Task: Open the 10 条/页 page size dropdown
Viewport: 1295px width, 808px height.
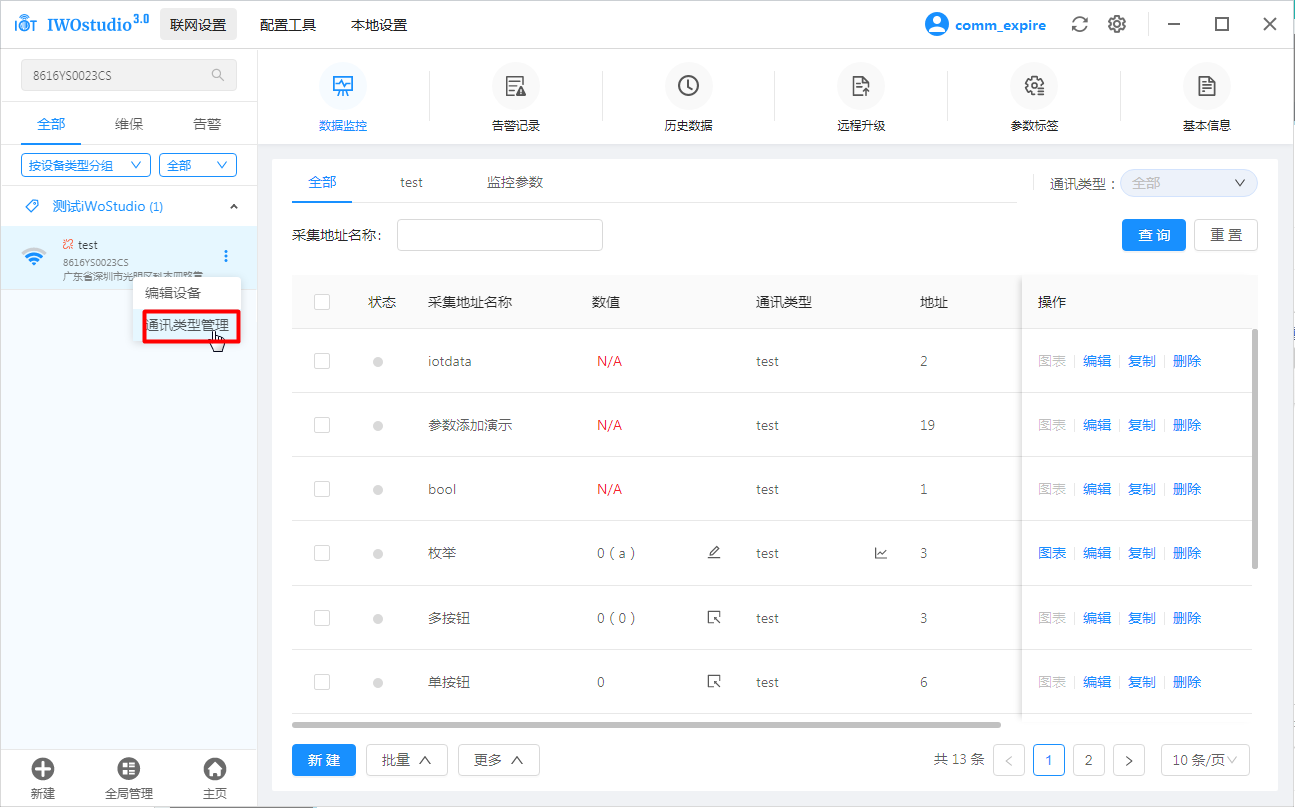Action: coord(1204,760)
